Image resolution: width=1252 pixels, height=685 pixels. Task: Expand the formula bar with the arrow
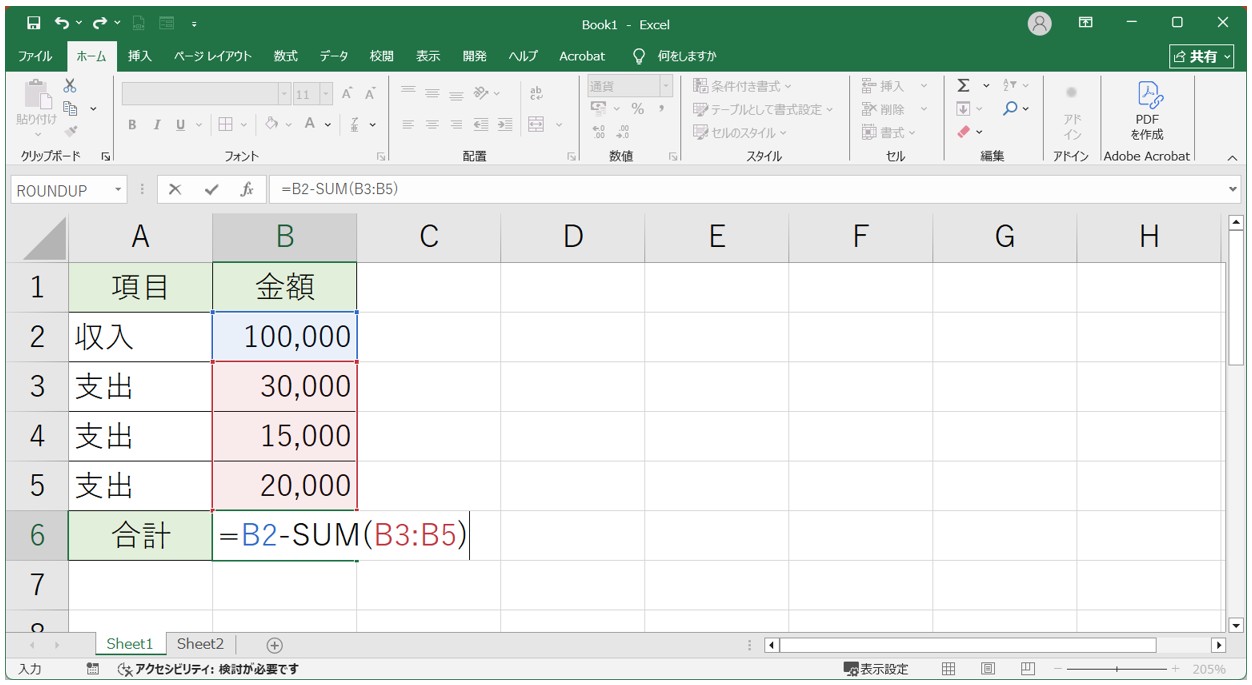click(1232, 189)
